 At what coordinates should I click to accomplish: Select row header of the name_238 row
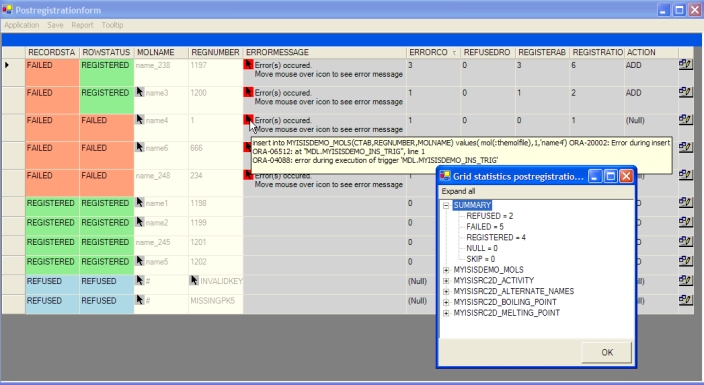(x=13, y=72)
